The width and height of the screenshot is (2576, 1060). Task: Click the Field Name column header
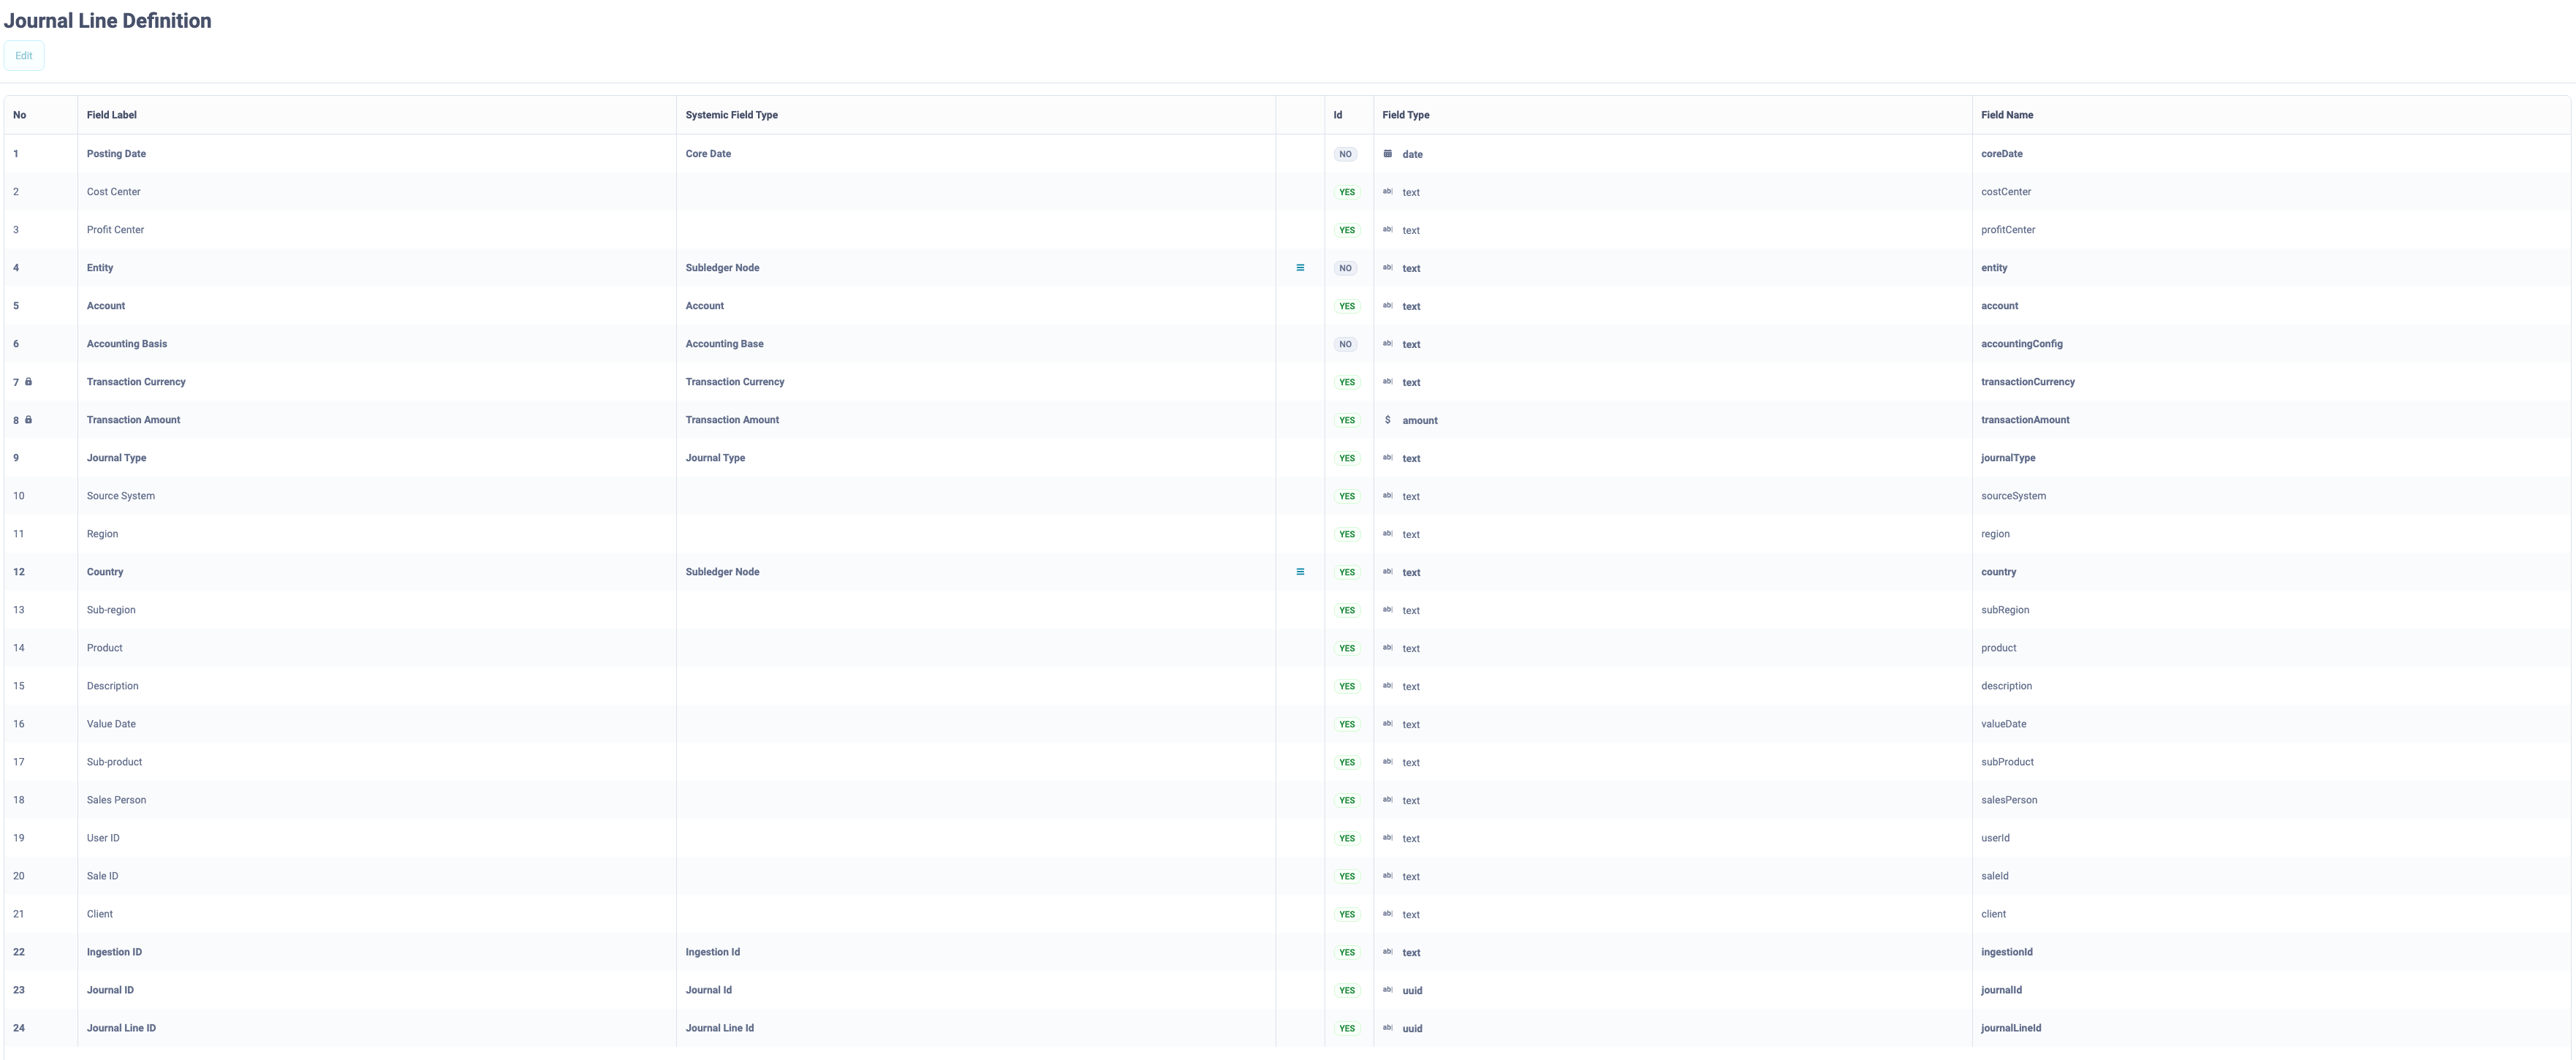(x=2006, y=115)
